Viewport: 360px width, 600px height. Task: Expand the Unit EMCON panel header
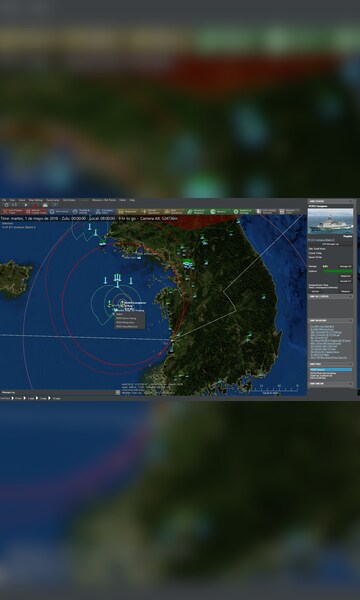331,383
